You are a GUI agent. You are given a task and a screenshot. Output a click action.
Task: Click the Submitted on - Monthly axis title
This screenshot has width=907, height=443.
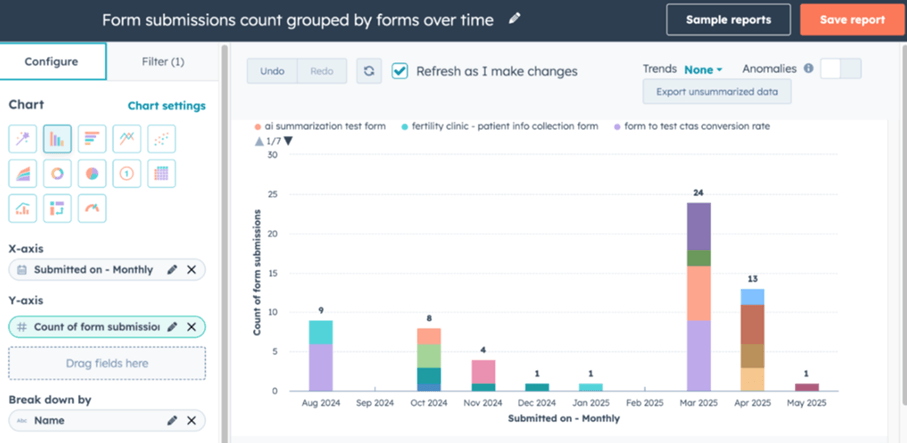click(564, 418)
